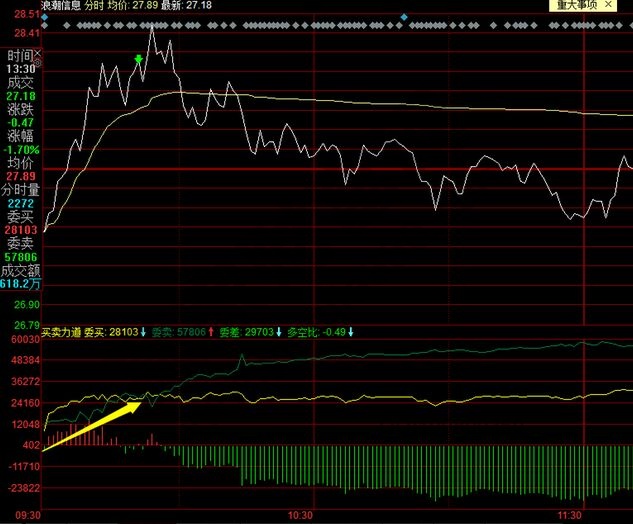Select the 10:30 time axis label
The height and width of the screenshot is (524, 633).
(300, 515)
